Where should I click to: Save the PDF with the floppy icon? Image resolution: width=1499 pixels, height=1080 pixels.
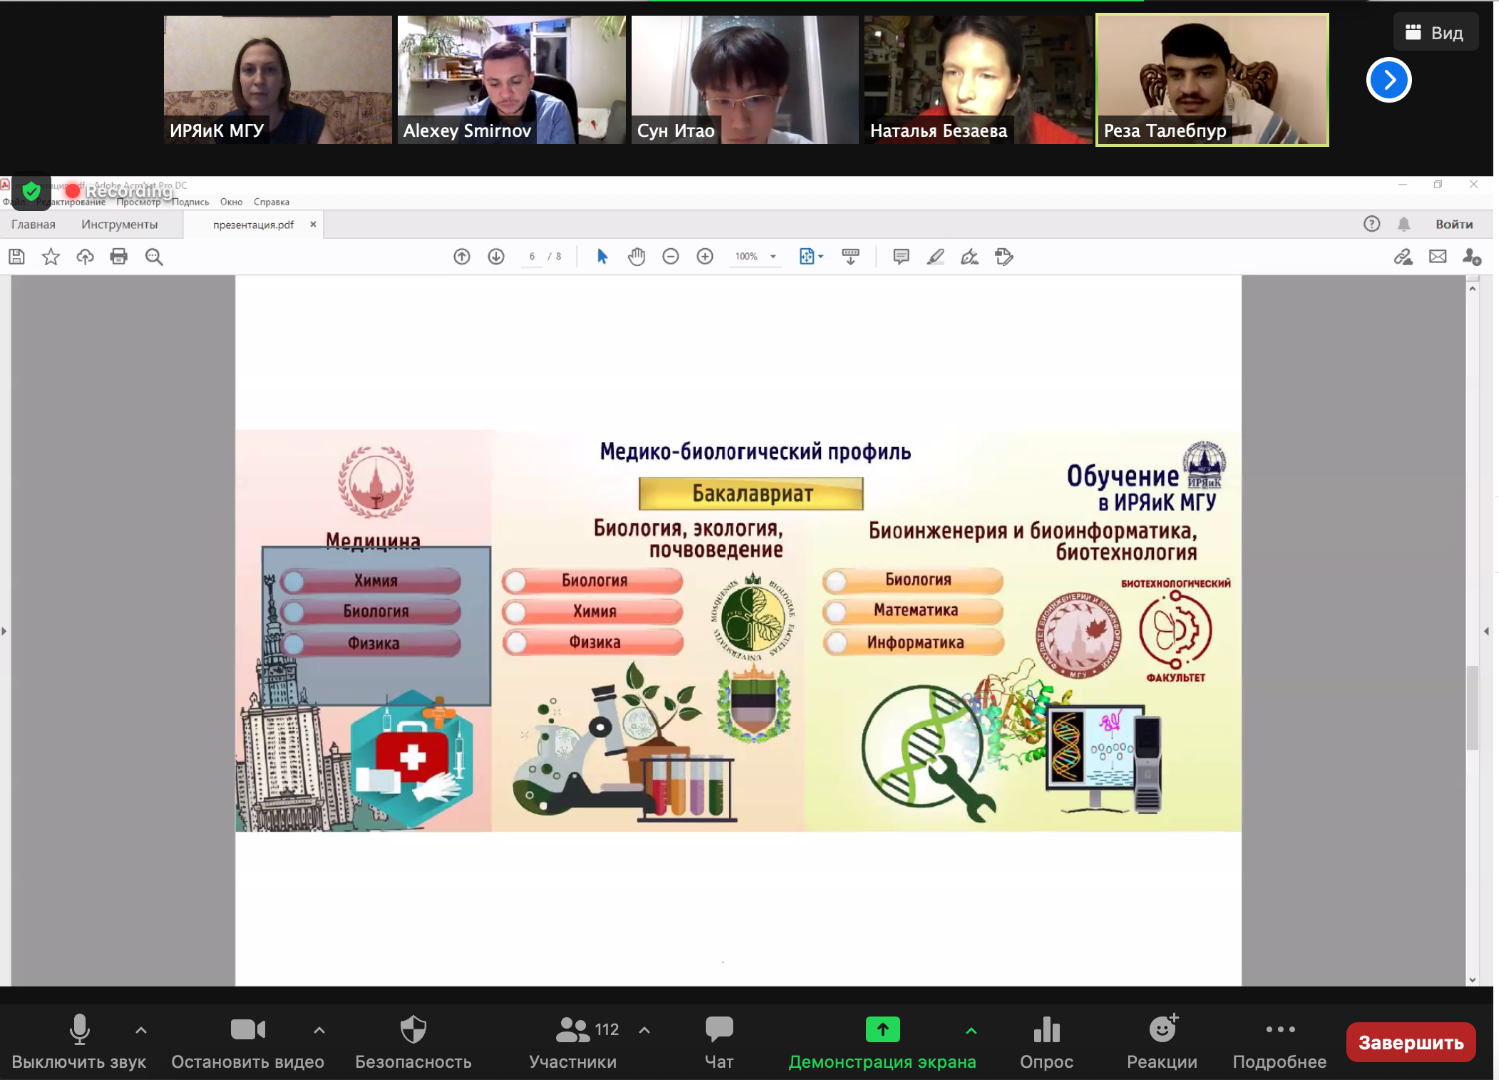(17, 257)
